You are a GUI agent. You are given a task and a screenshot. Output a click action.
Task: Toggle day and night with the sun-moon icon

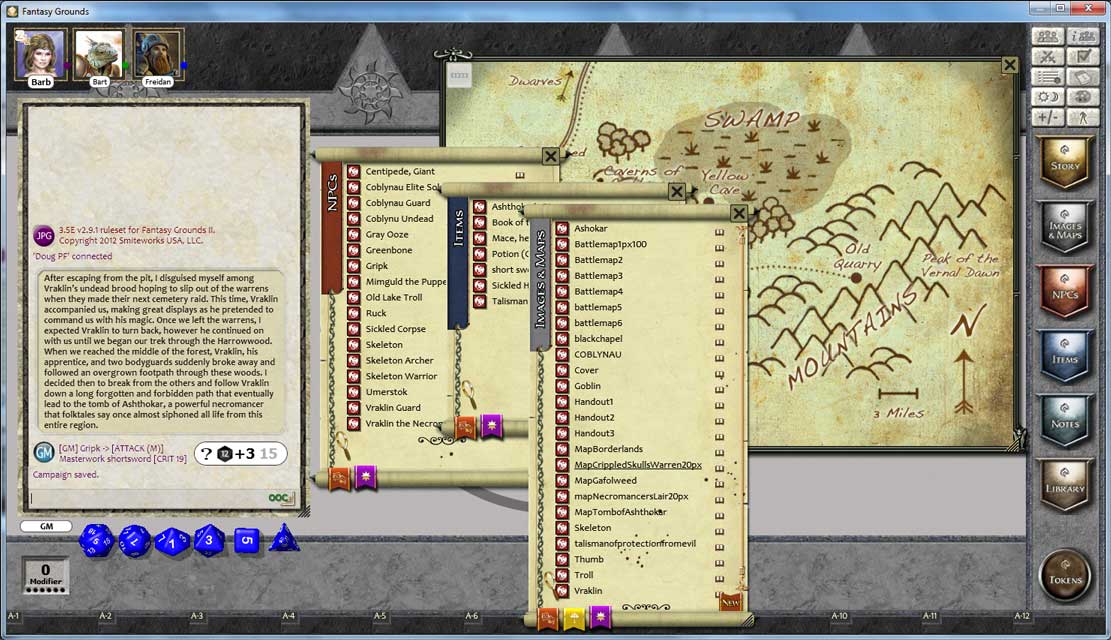click(1047, 96)
